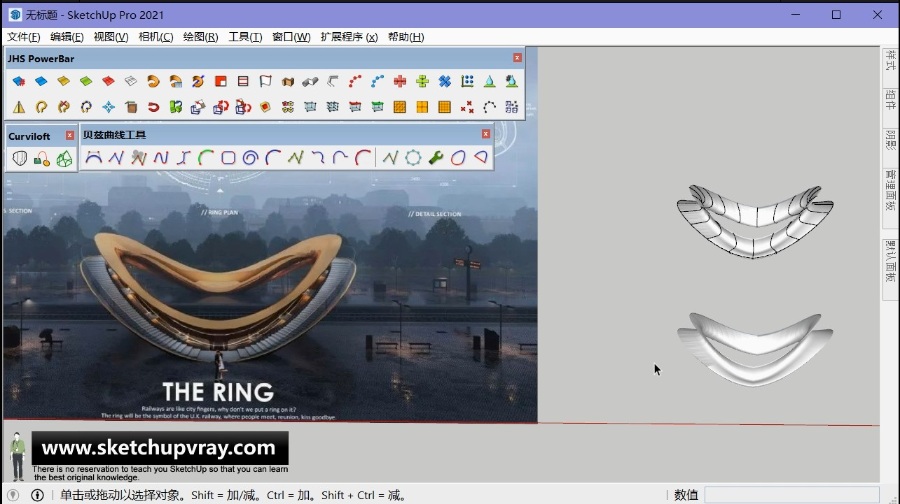Click the scattered red X marks icon
The height and width of the screenshot is (504, 900).
click(x=467, y=107)
